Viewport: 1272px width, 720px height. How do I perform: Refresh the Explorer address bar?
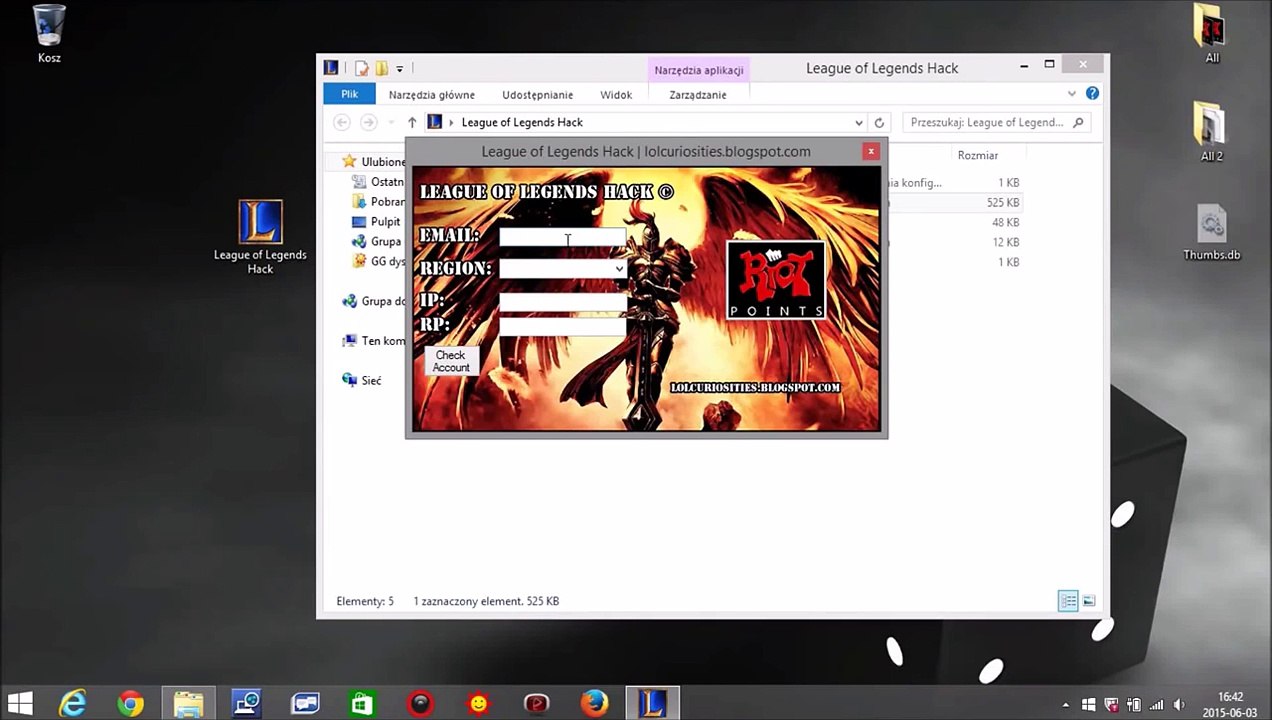point(879,122)
